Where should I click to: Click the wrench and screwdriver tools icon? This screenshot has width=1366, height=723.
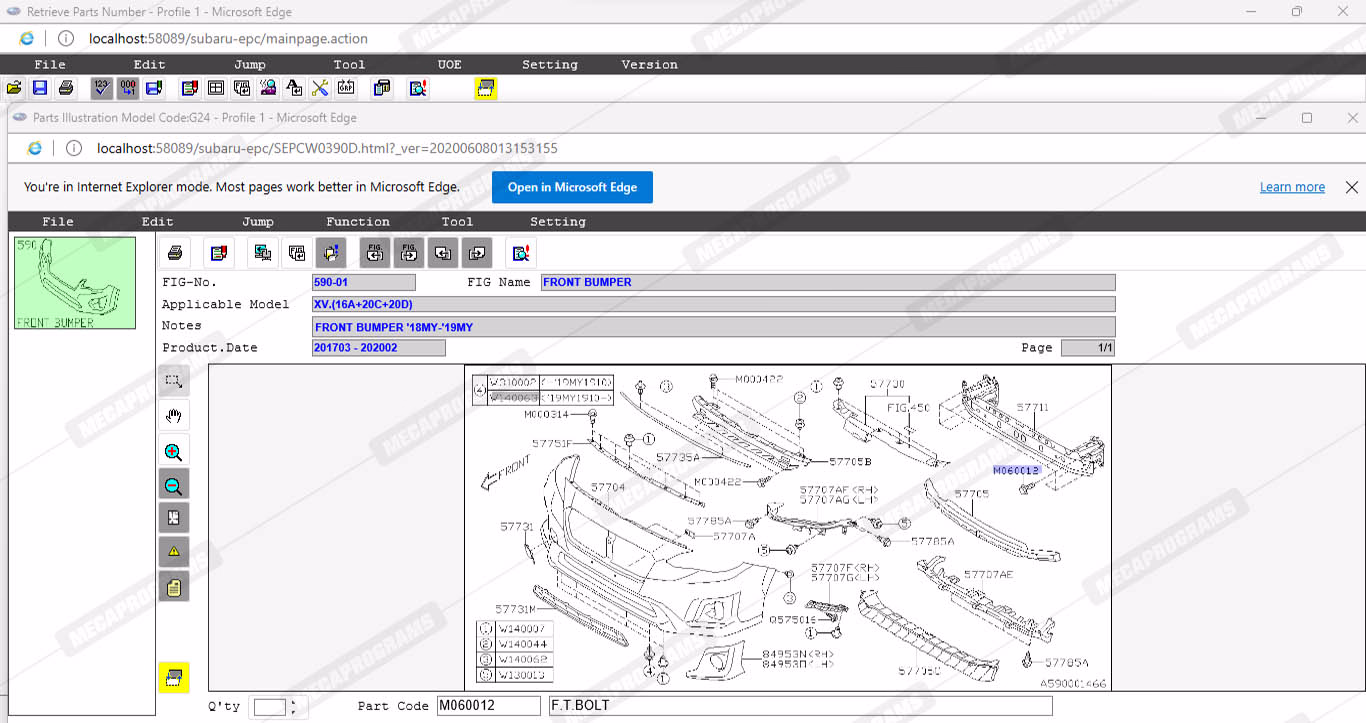[320, 88]
